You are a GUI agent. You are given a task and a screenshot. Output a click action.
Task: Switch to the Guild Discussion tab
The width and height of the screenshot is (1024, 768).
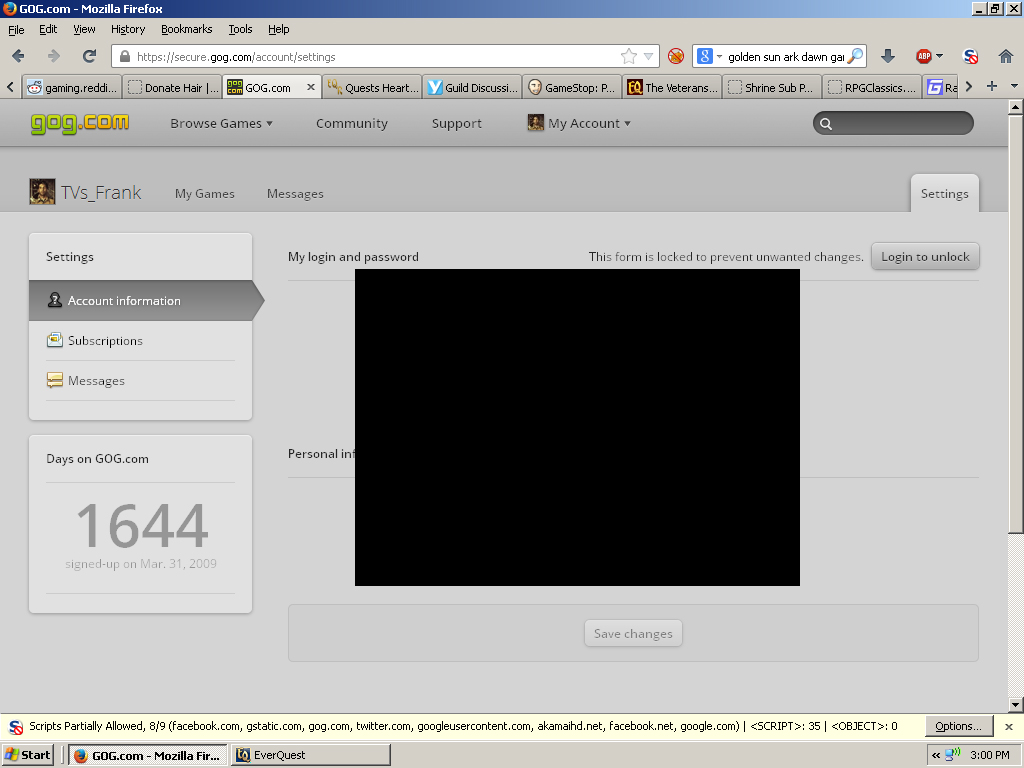coord(473,88)
